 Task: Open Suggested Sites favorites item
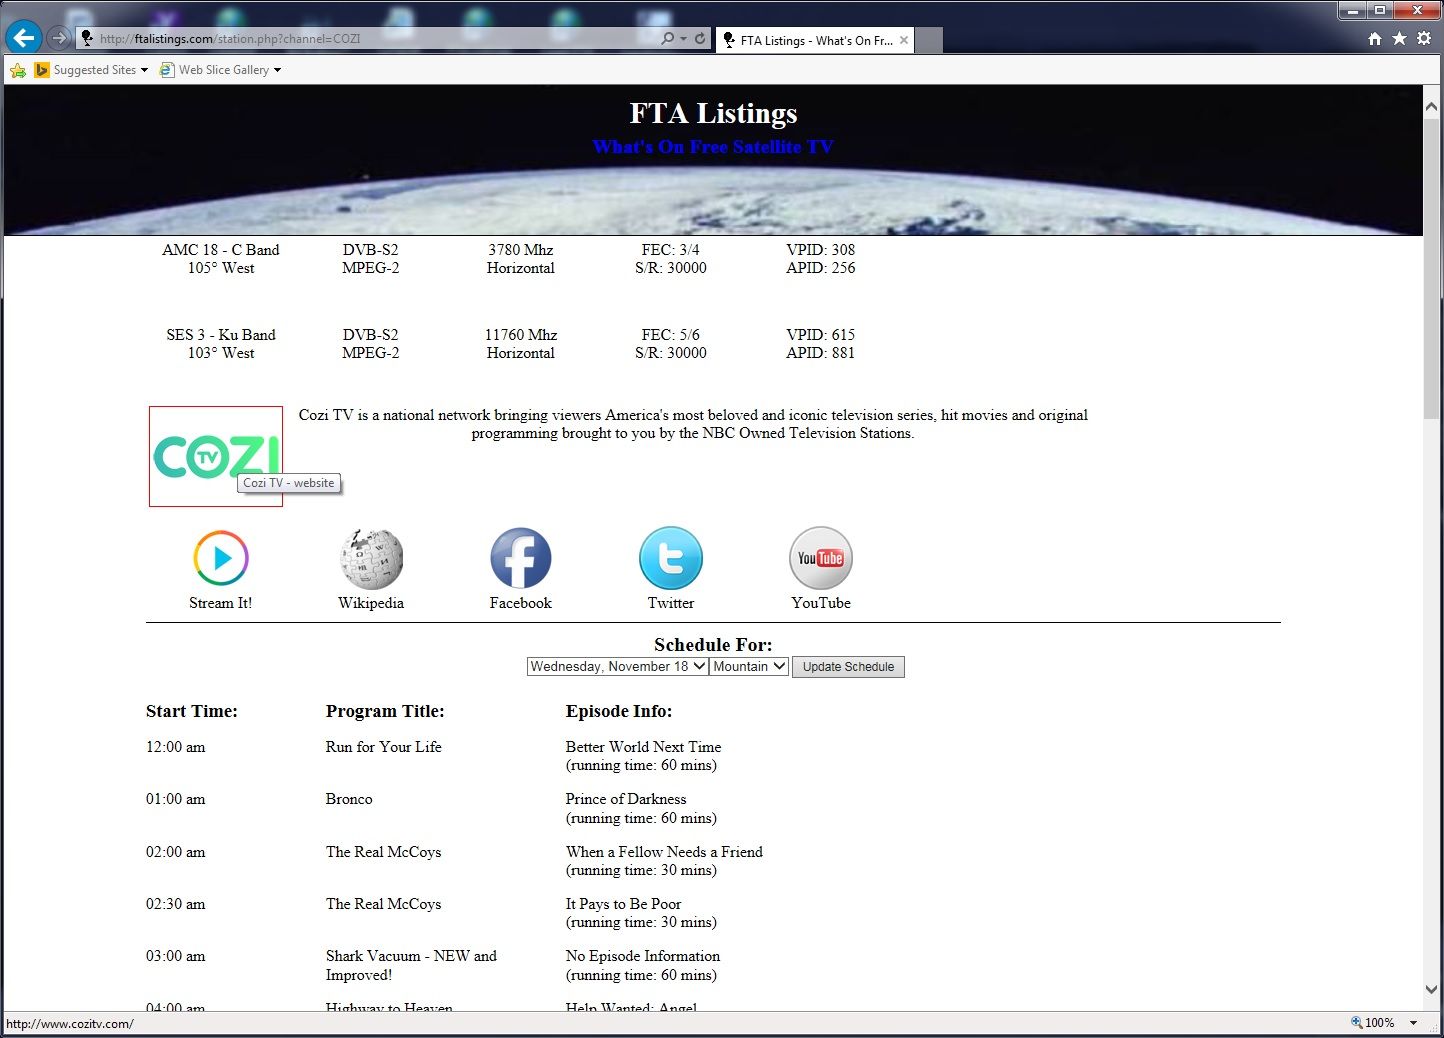[91, 70]
